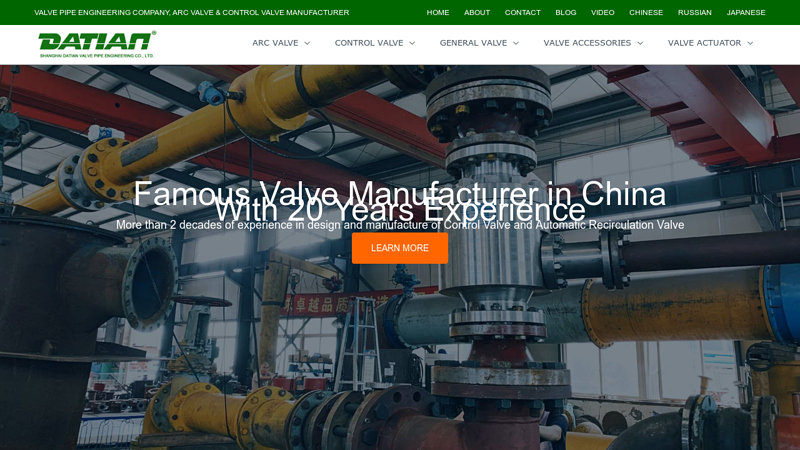Open the General Valve menu
The height and width of the screenshot is (450, 800).
coord(473,43)
